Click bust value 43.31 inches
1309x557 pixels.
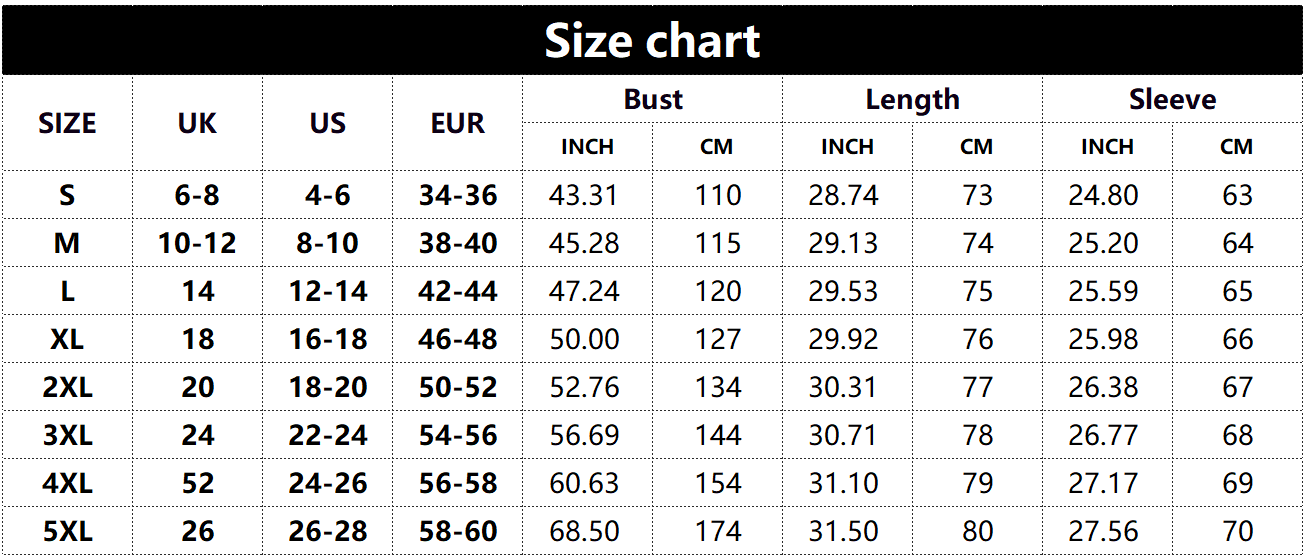587,195
